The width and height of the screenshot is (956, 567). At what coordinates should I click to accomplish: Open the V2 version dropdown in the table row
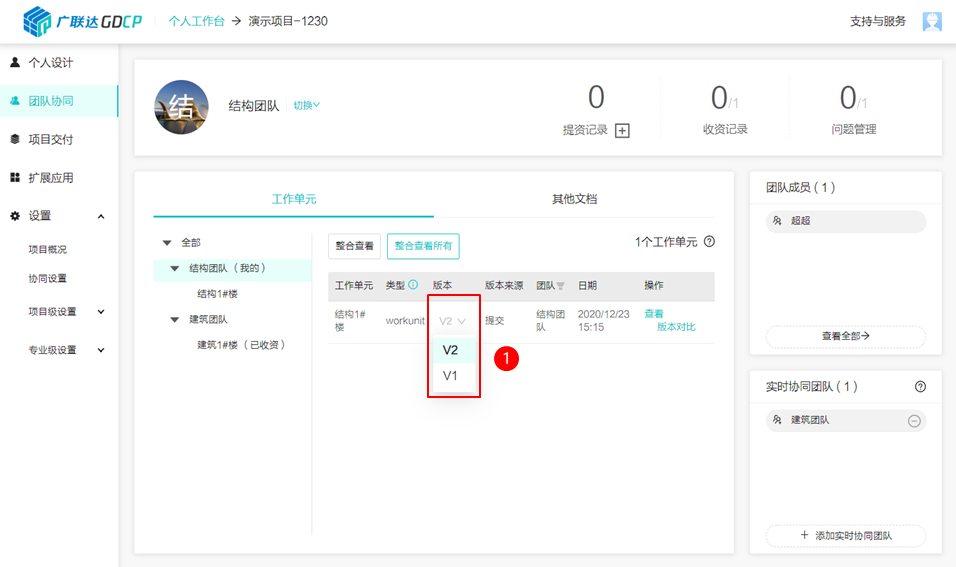pos(452,321)
